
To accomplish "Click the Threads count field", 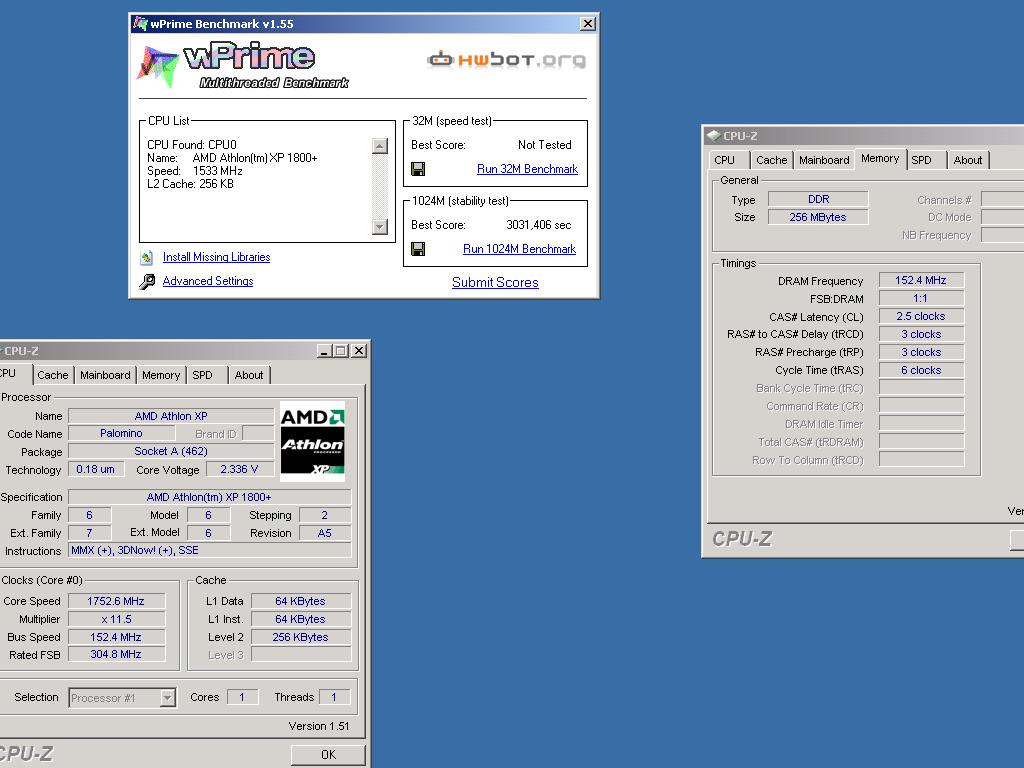I will coord(334,697).
